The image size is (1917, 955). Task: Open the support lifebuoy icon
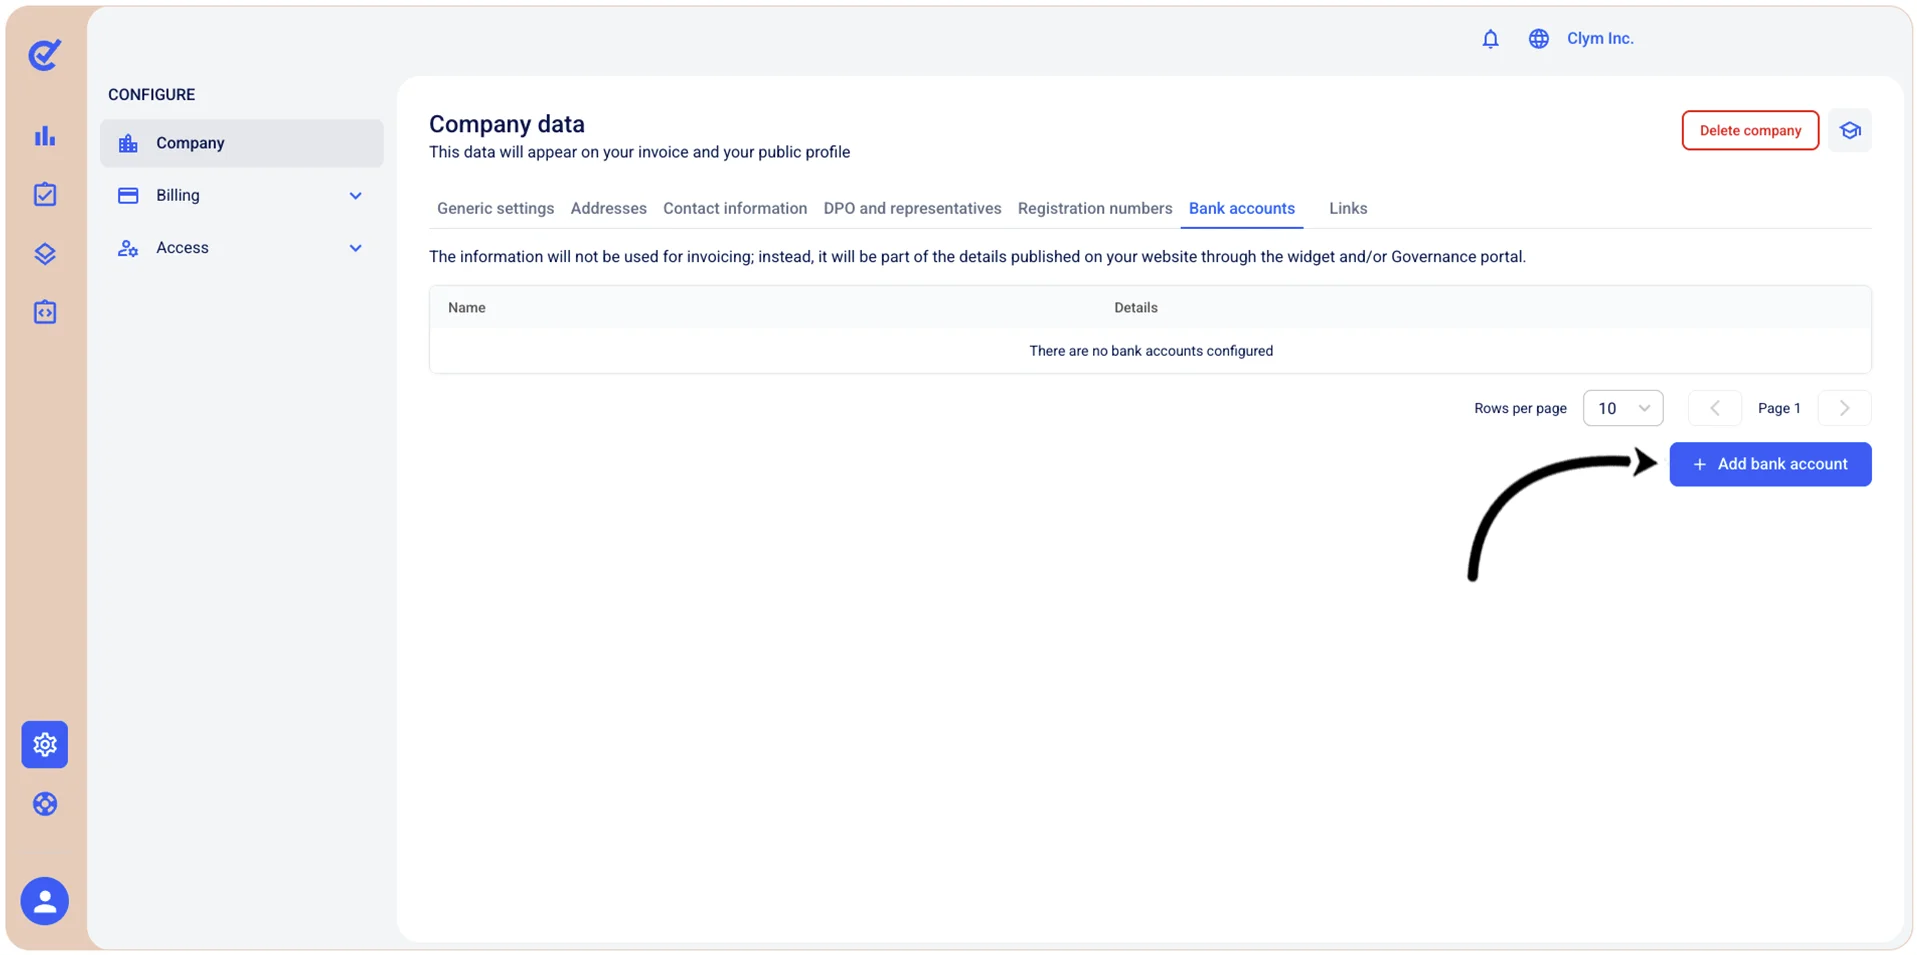pyautogui.click(x=45, y=804)
